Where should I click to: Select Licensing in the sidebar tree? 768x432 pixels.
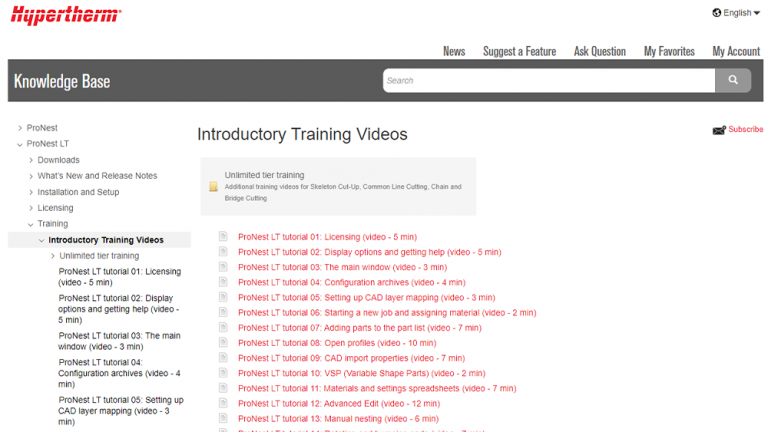[55, 208]
